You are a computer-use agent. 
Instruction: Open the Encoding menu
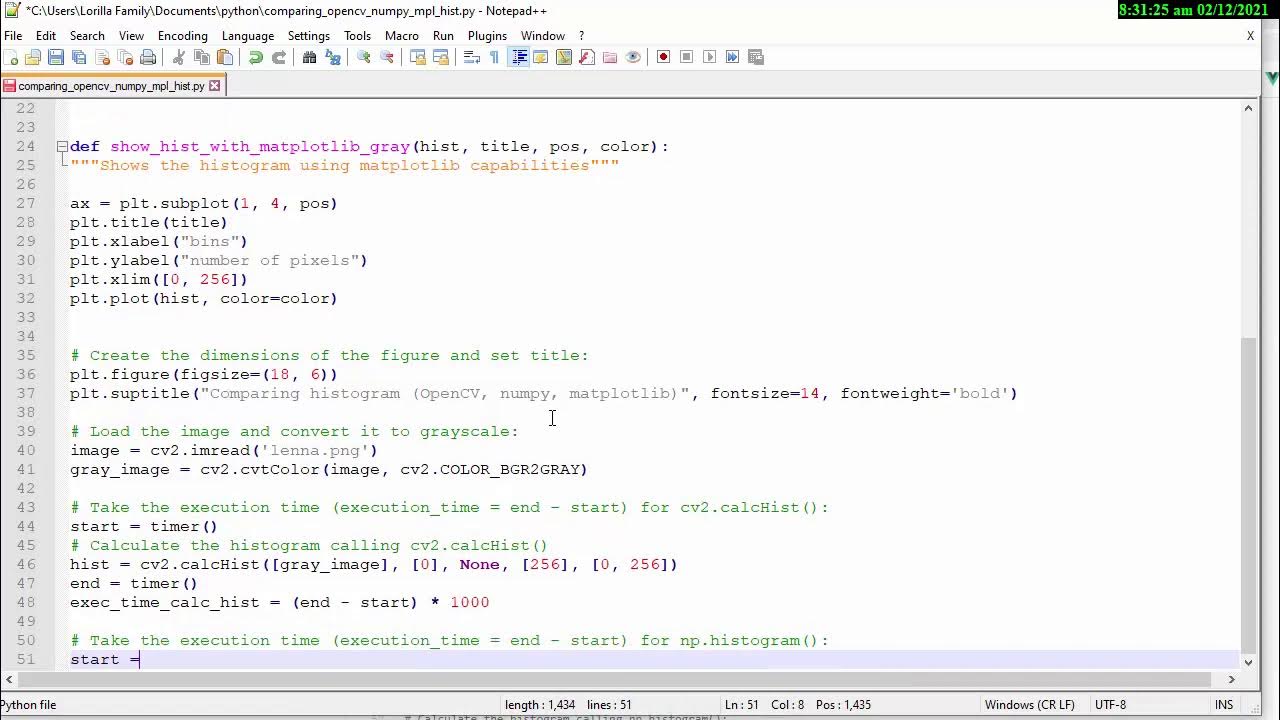pyautogui.click(x=182, y=35)
